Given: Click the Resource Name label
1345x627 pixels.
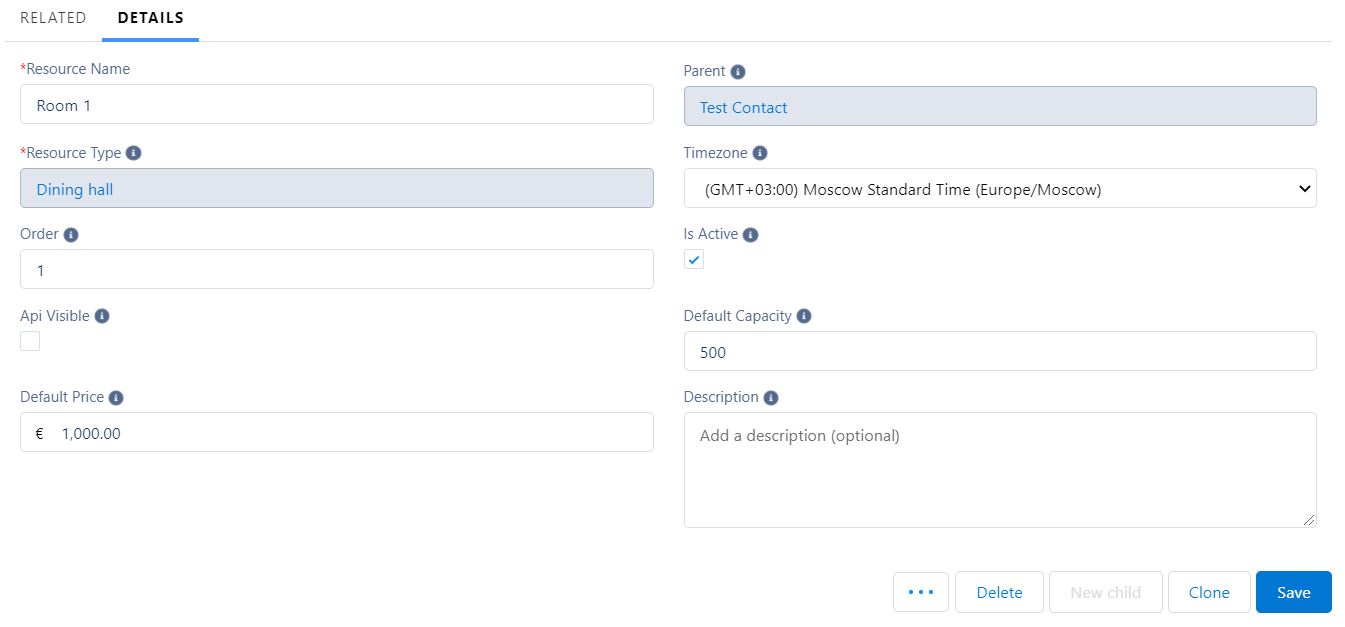Looking at the screenshot, I should 75,69.
